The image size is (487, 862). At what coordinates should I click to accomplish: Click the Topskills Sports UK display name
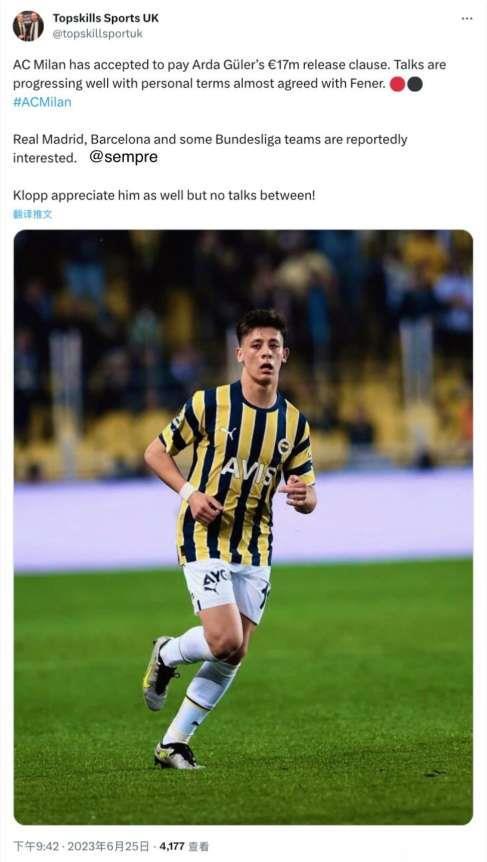point(106,18)
